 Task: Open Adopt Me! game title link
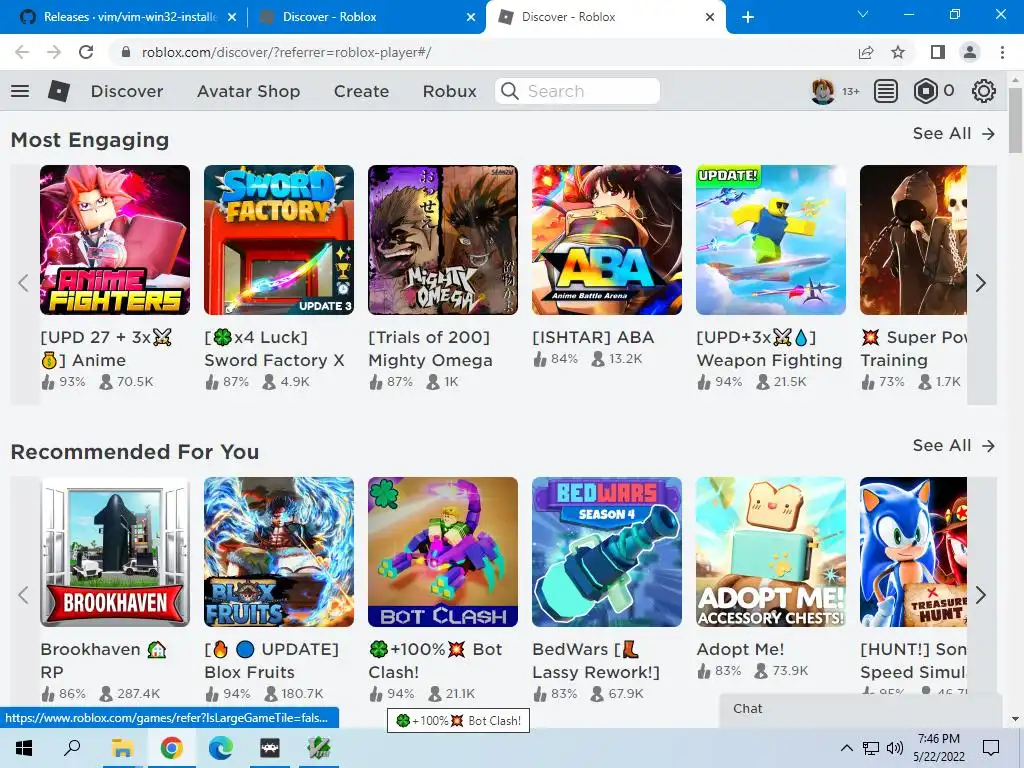(x=741, y=649)
